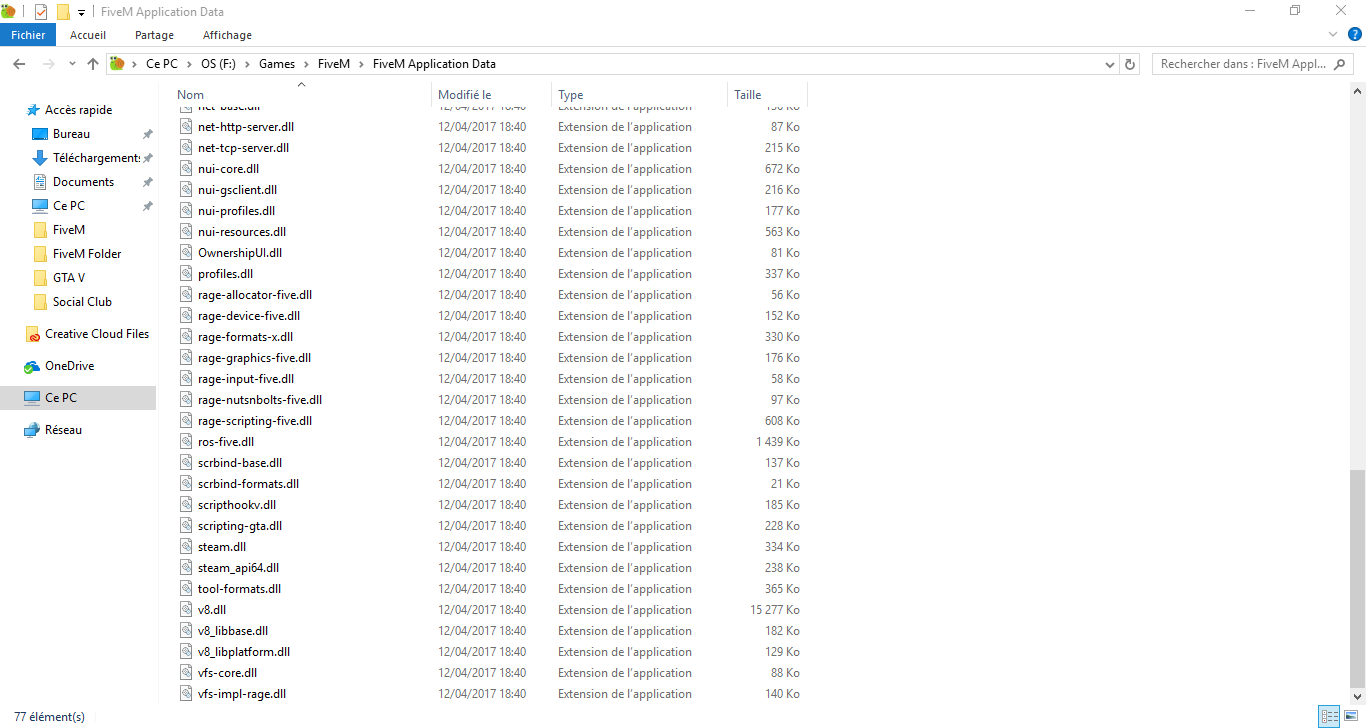Open the Accueil ribbon tab
Viewport: 1366px width, 728px height.
pyautogui.click(x=88, y=35)
